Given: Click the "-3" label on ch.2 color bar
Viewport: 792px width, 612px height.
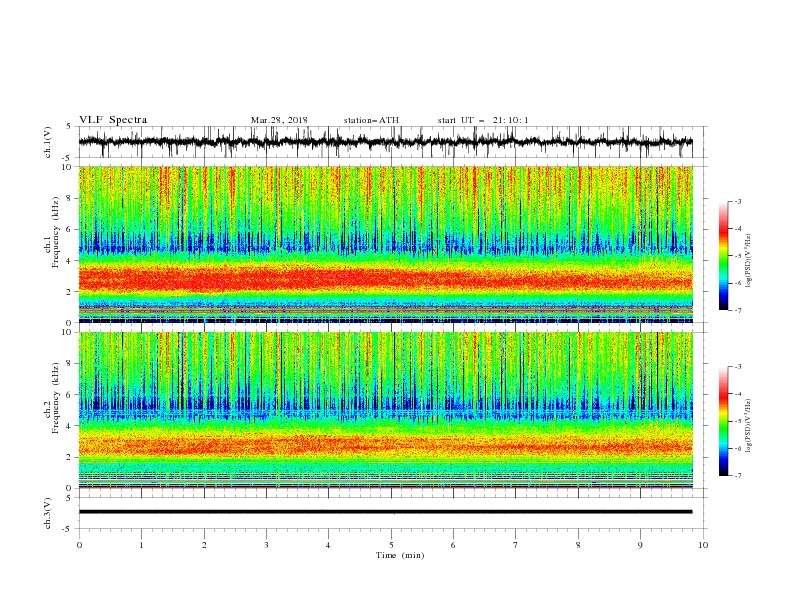Looking at the screenshot, I should point(738,367).
